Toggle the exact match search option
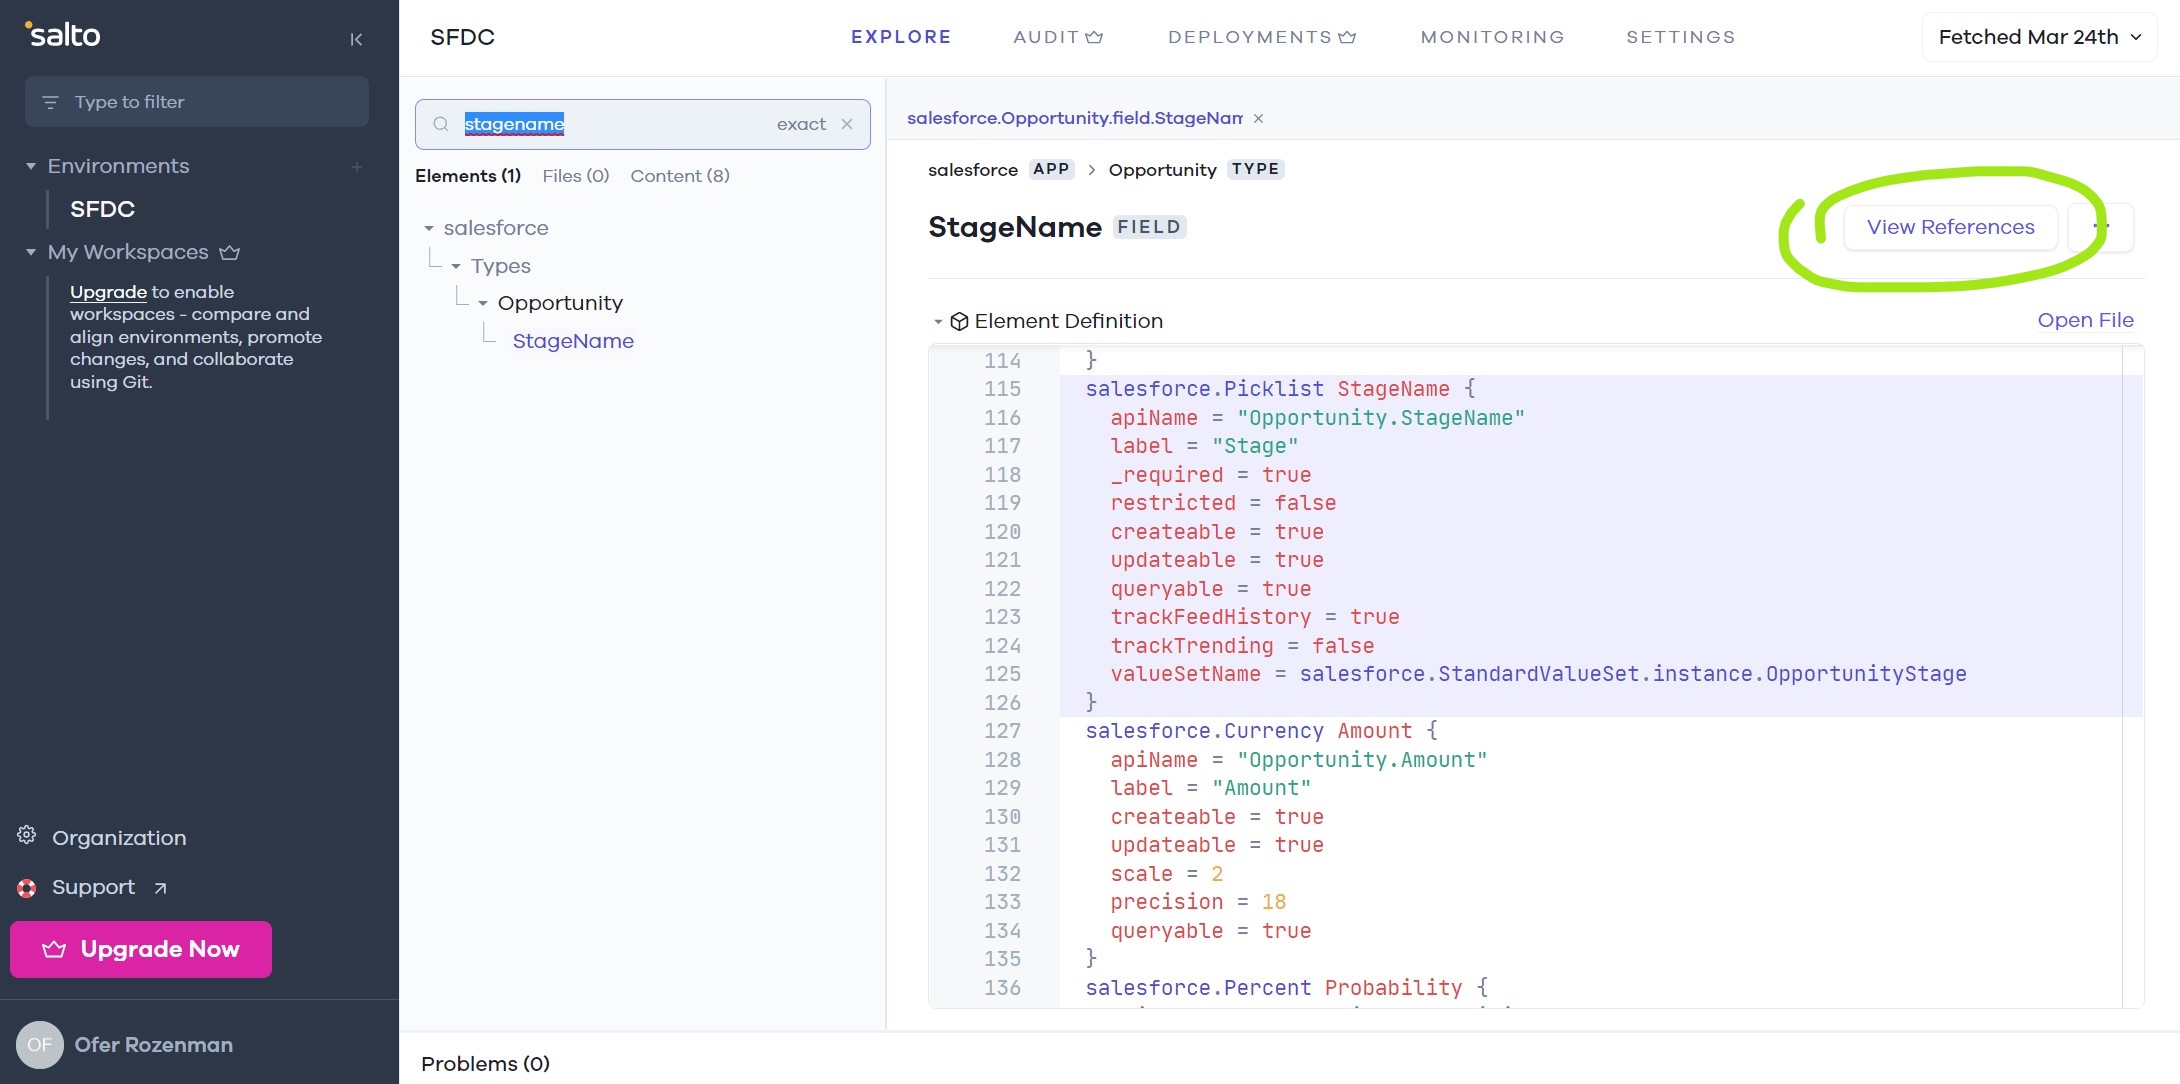Image resolution: width=2180 pixels, height=1084 pixels. coord(801,124)
